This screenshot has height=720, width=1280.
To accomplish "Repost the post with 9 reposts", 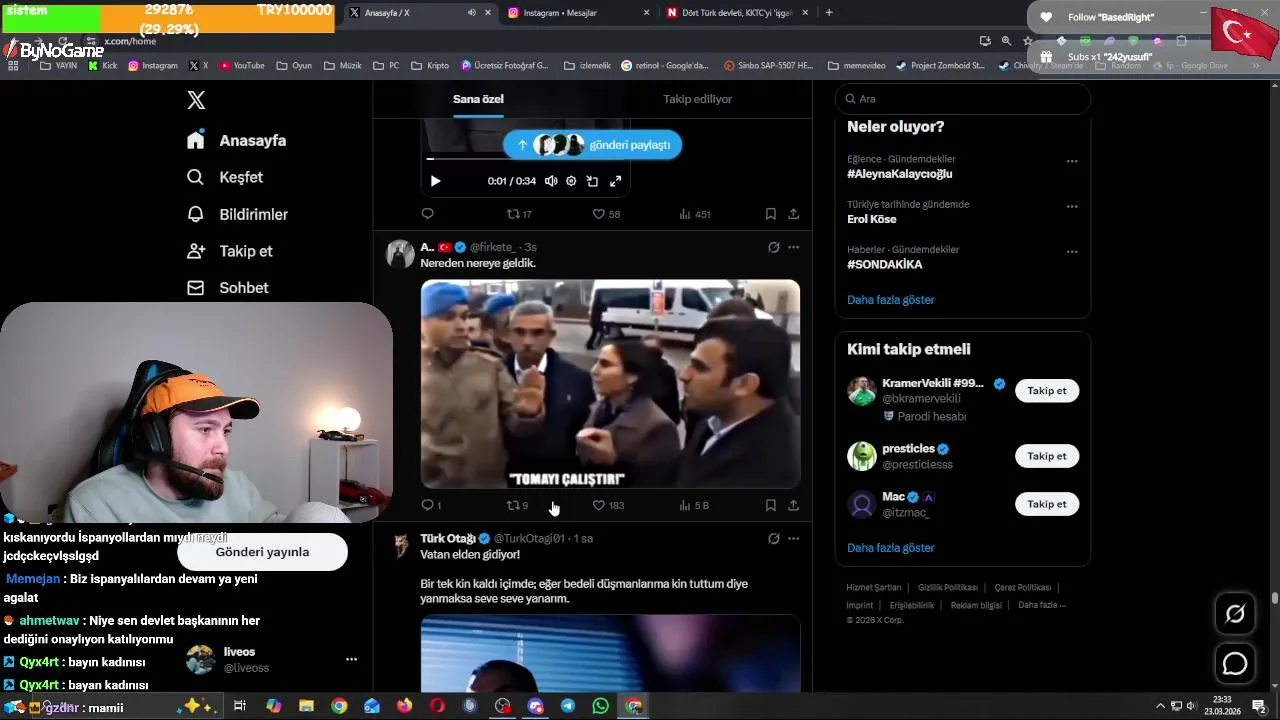I will coord(517,506).
